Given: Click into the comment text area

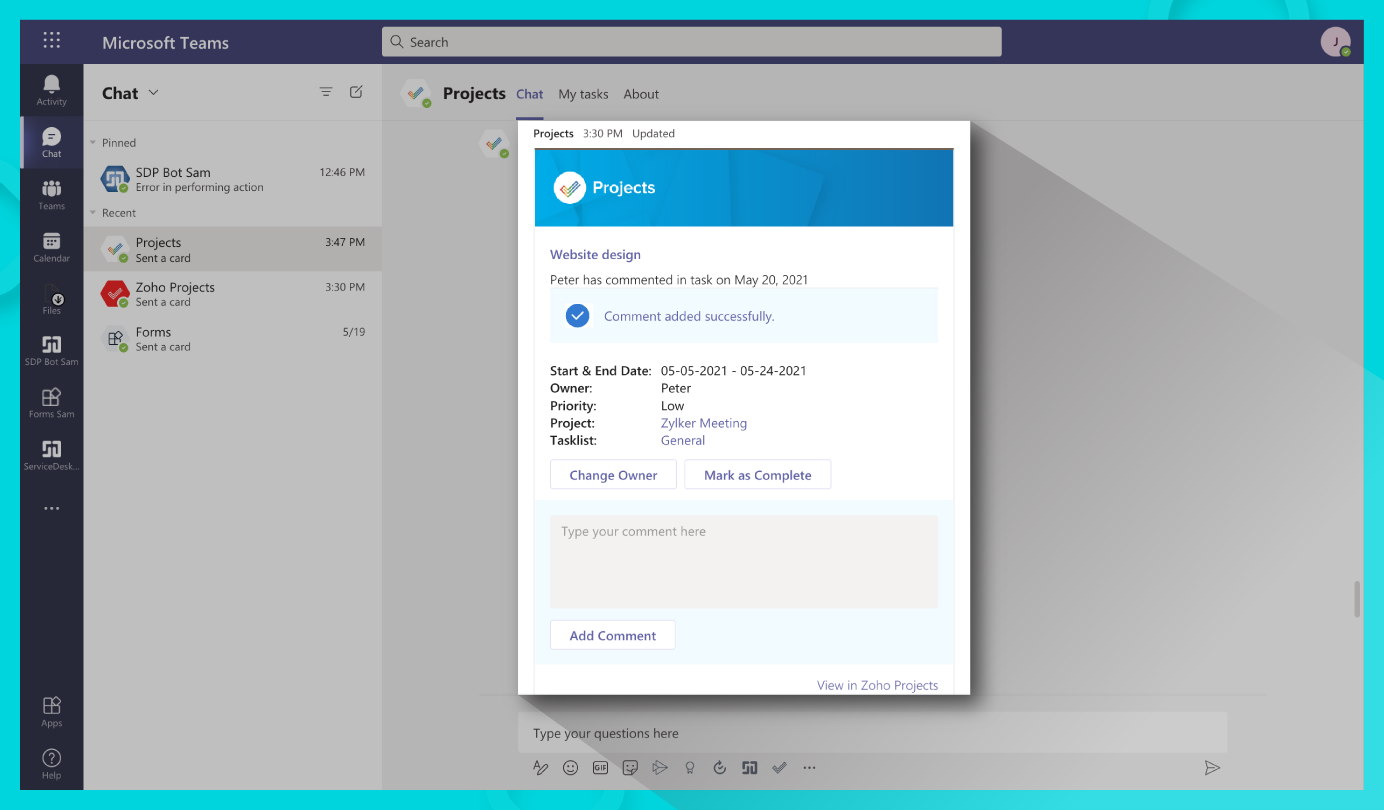Looking at the screenshot, I should tap(744, 562).
